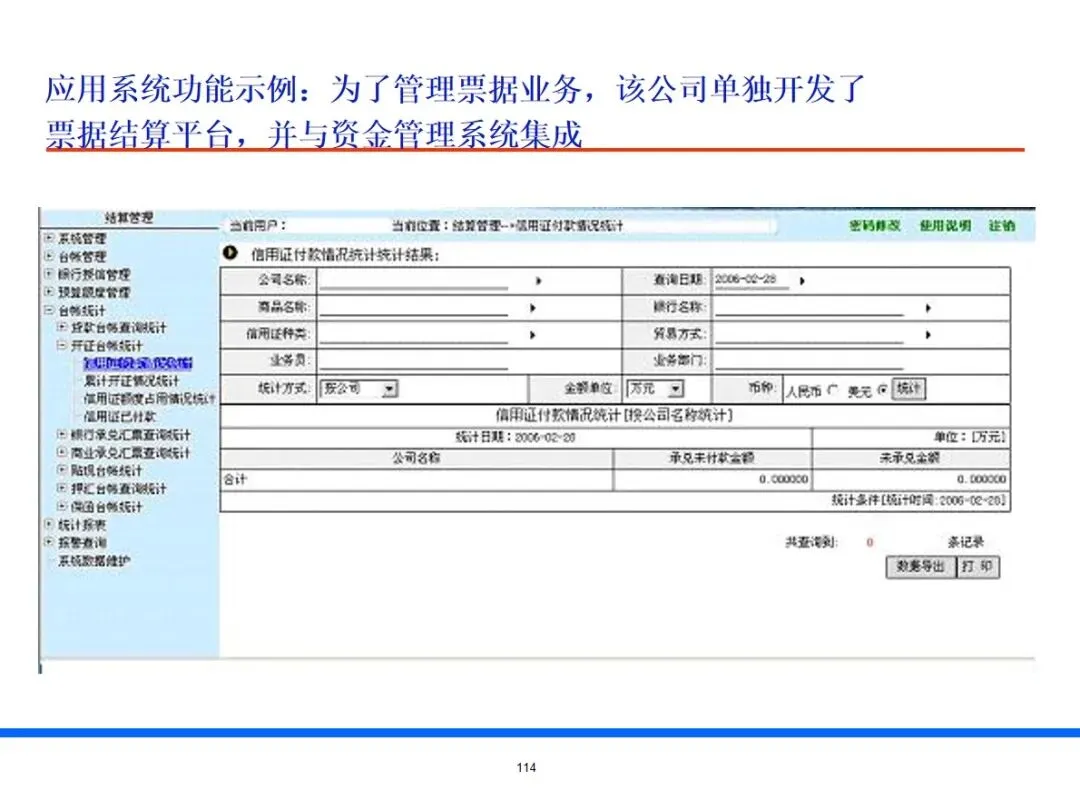1080x810 pixels.
Task: Click the 银行名称 input field
Action: click(x=809, y=307)
